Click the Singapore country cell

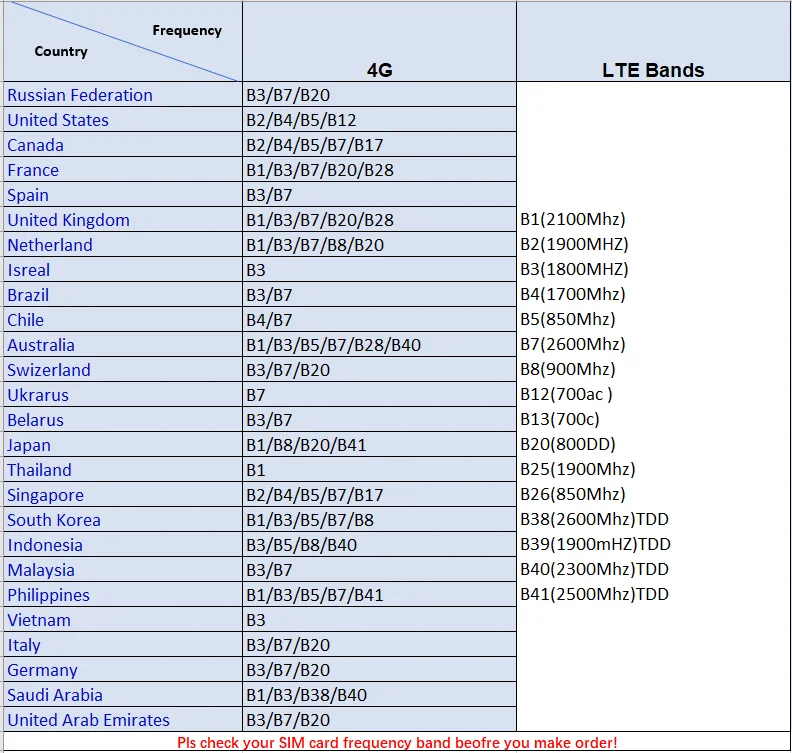[x=123, y=494]
